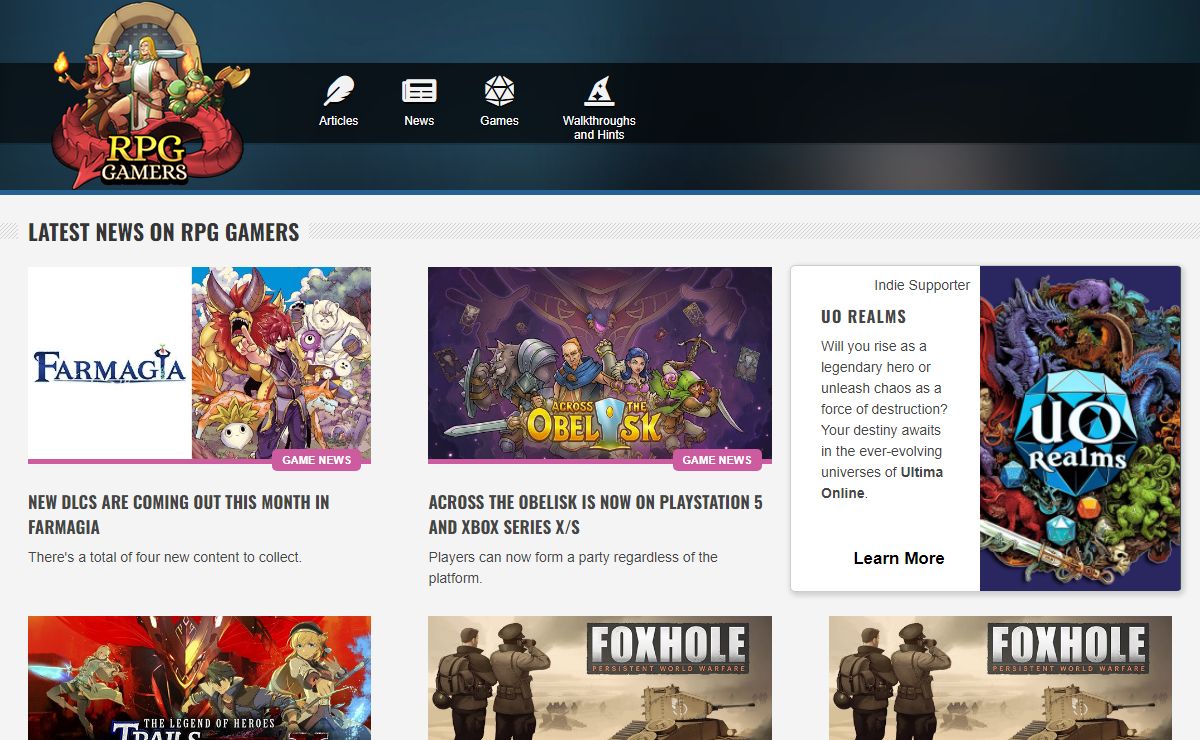Open News via the newspaper icon
Image resolution: width=1200 pixels, height=740 pixels.
pos(419,91)
